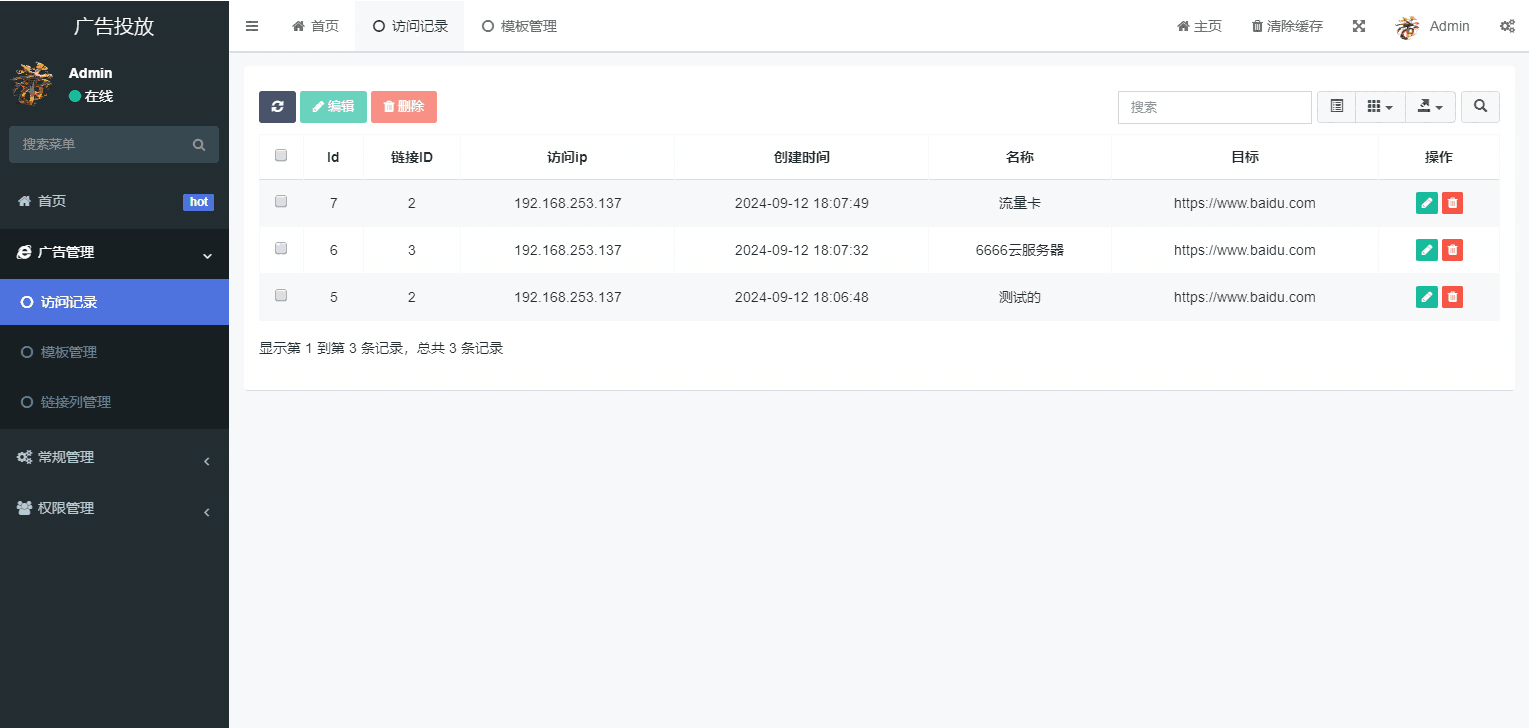Edit the 测试的 row
The height and width of the screenshot is (728, 1529).
tap(1427, 297)
